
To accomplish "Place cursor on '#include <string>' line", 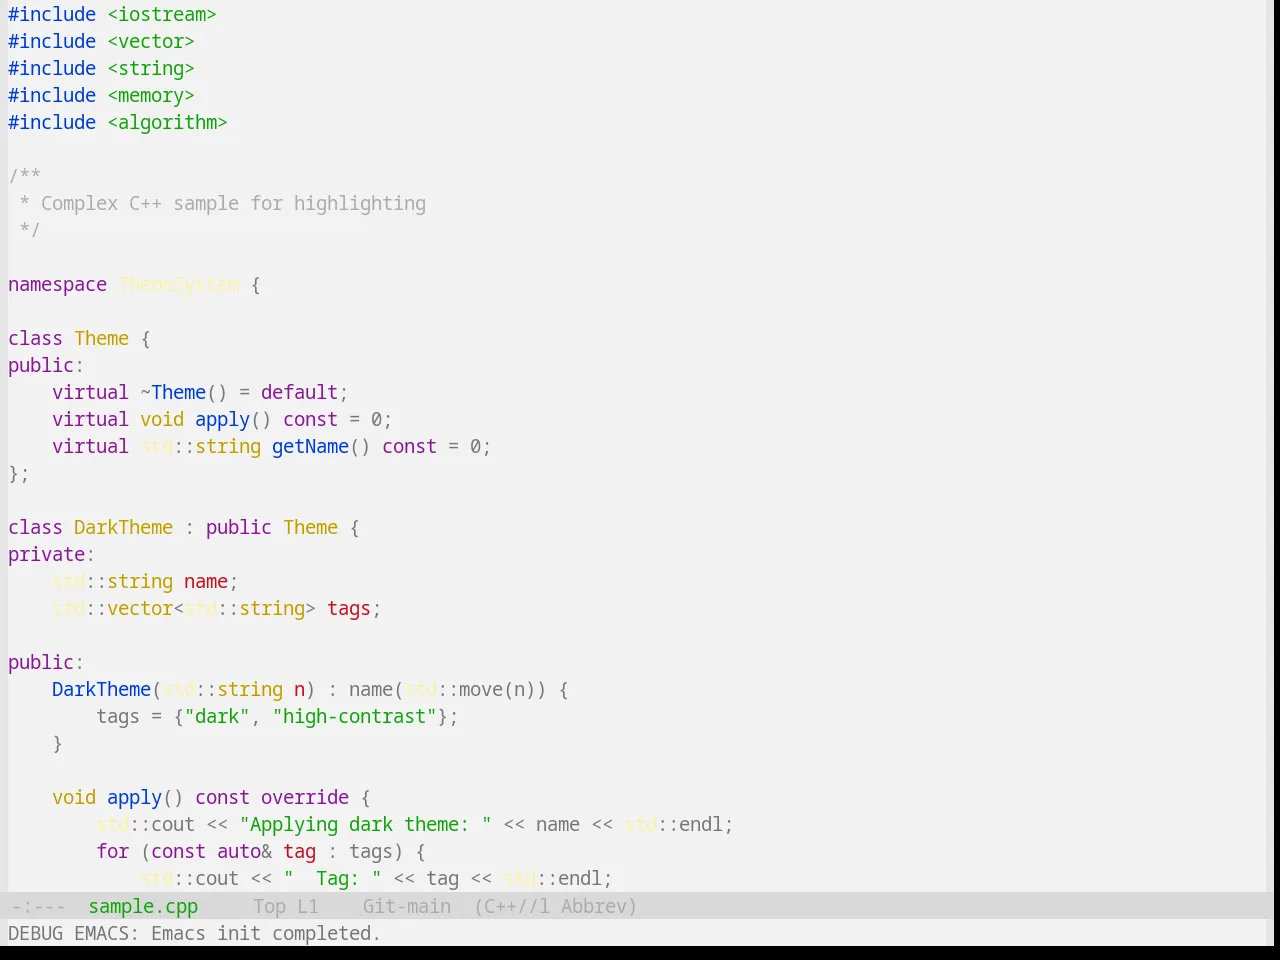I will (101, 68).
